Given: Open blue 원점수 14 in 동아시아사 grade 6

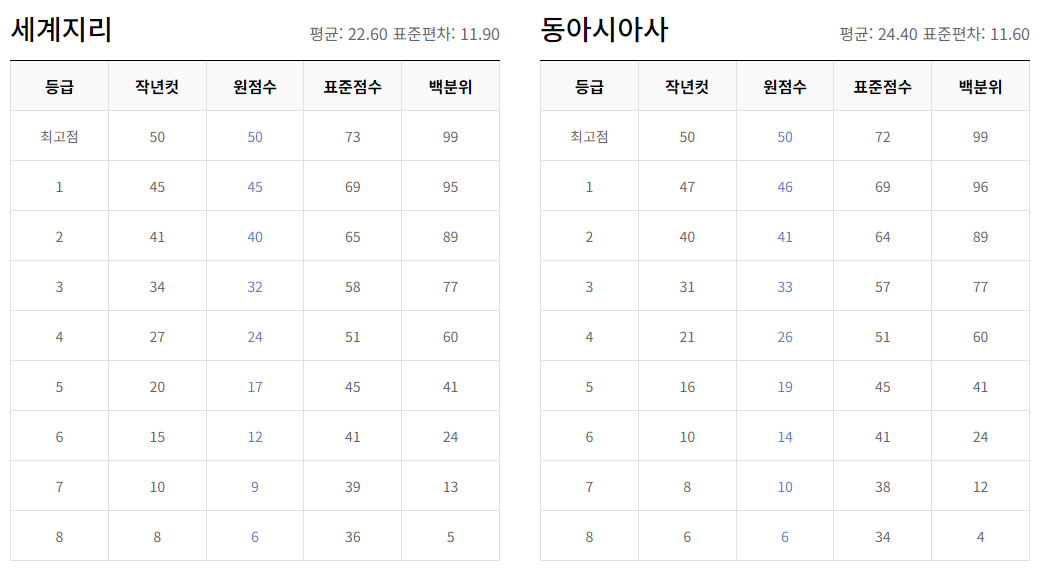Looking at the screenshot, I should click(785, 437).
